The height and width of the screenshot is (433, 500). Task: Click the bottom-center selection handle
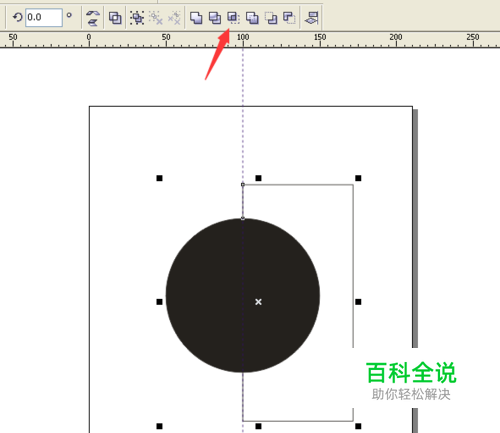(x=258, y=426)
